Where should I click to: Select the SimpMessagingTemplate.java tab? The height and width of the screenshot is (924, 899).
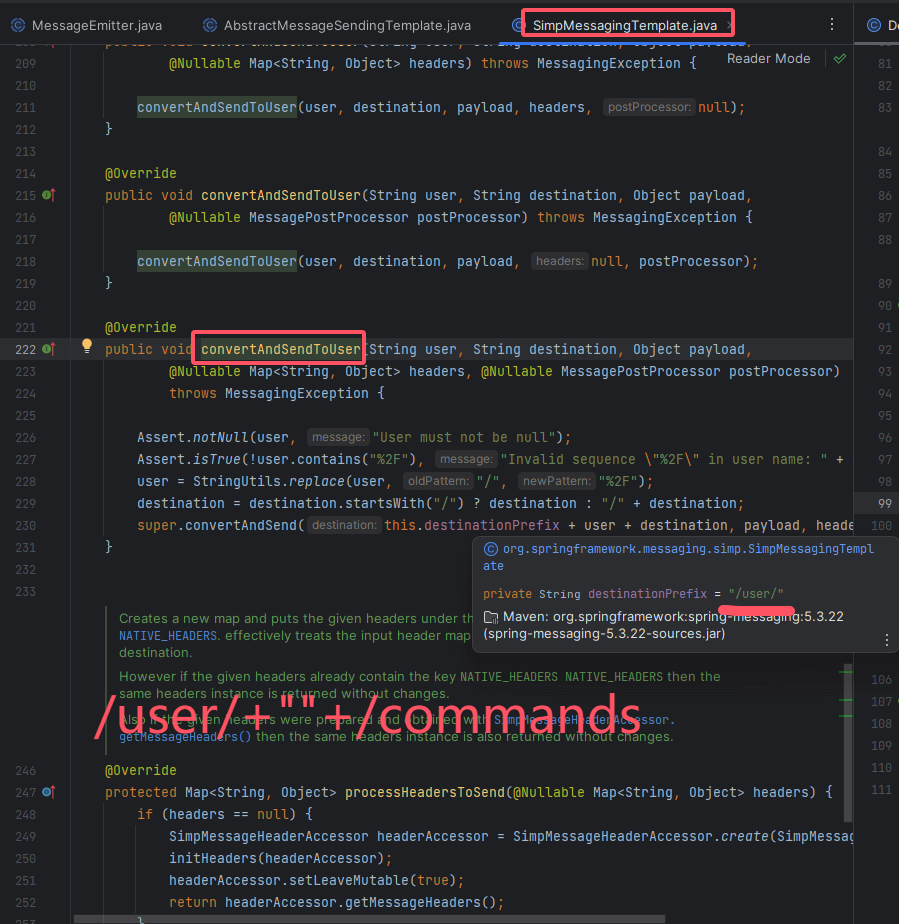tap(625, 25)
